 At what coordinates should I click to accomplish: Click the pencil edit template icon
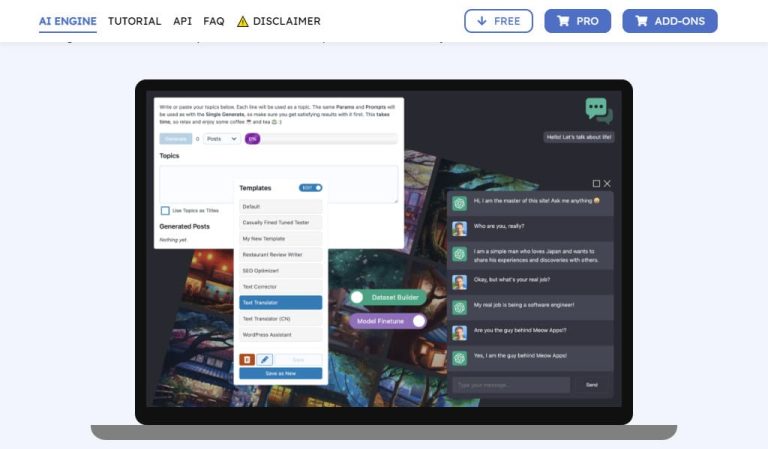pos(264,360)
